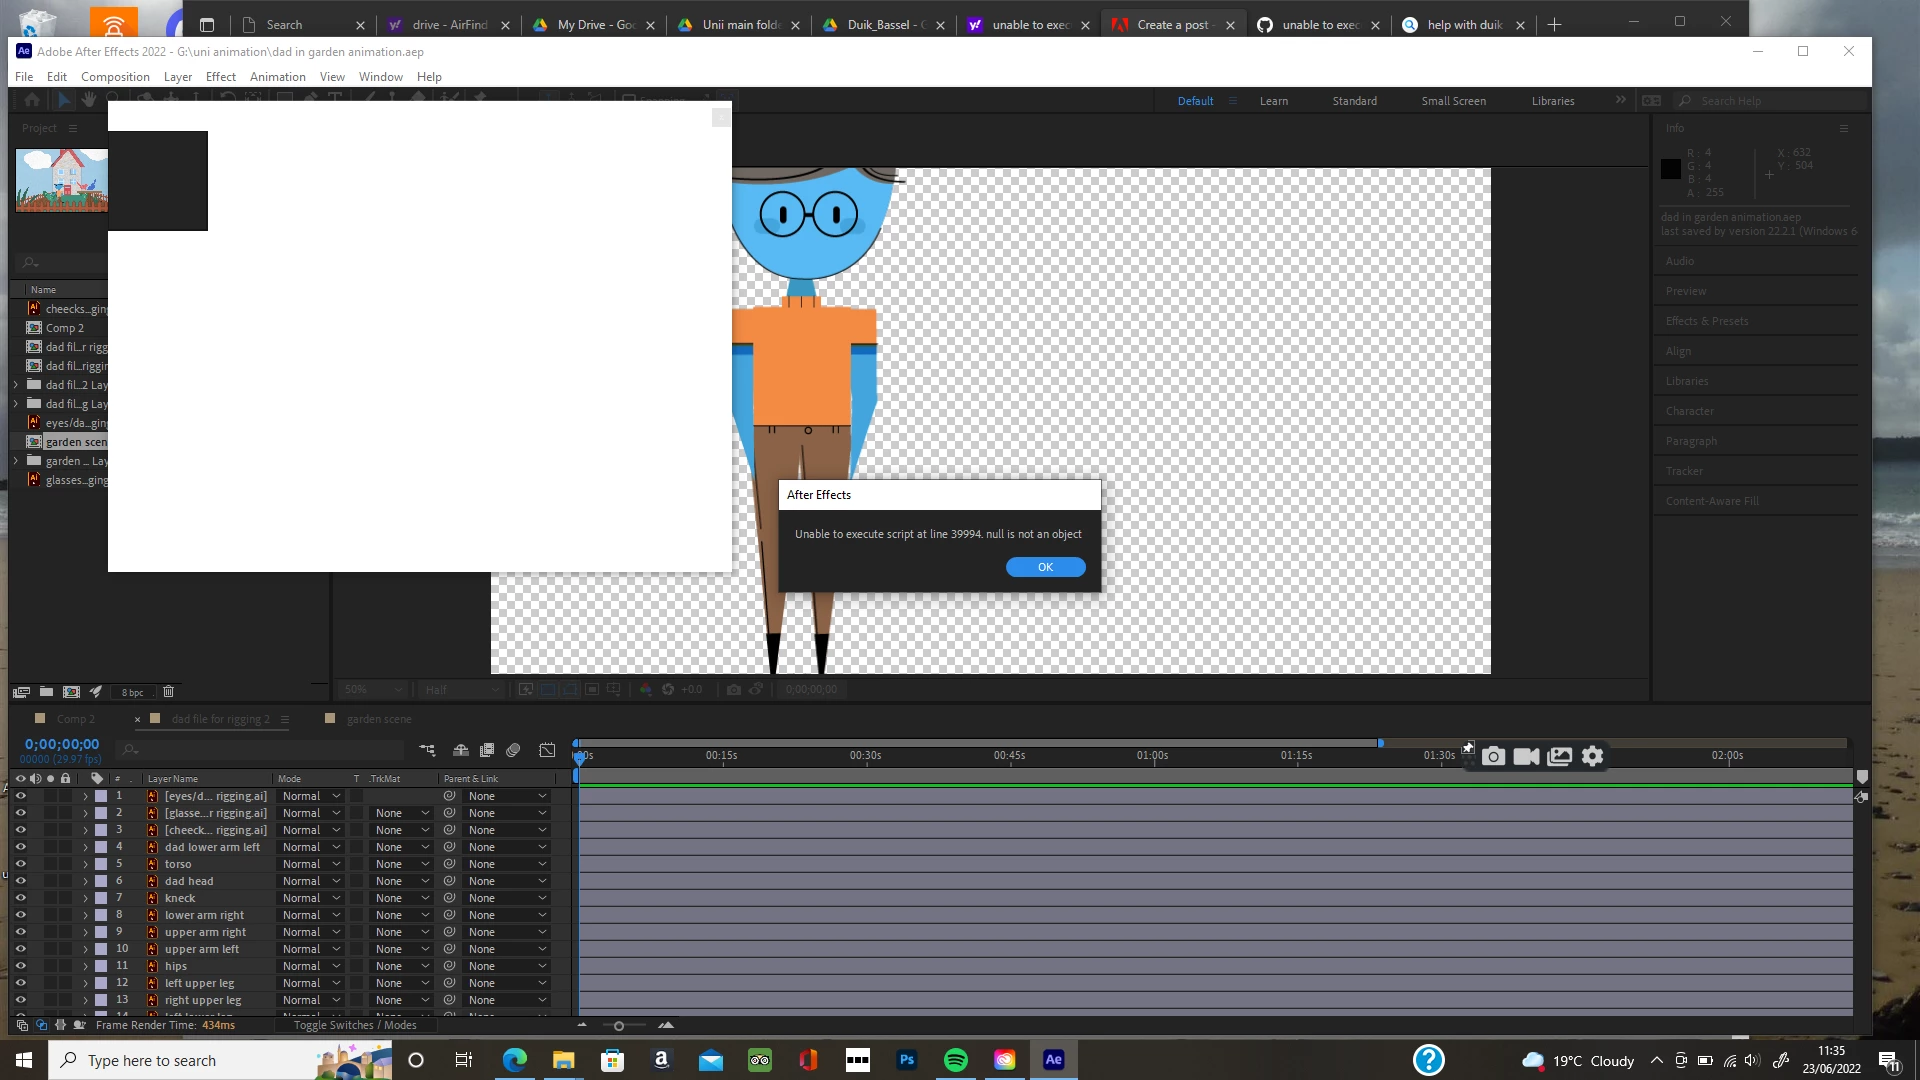Hide the hips layer using the eye icon

click(20, 966)
